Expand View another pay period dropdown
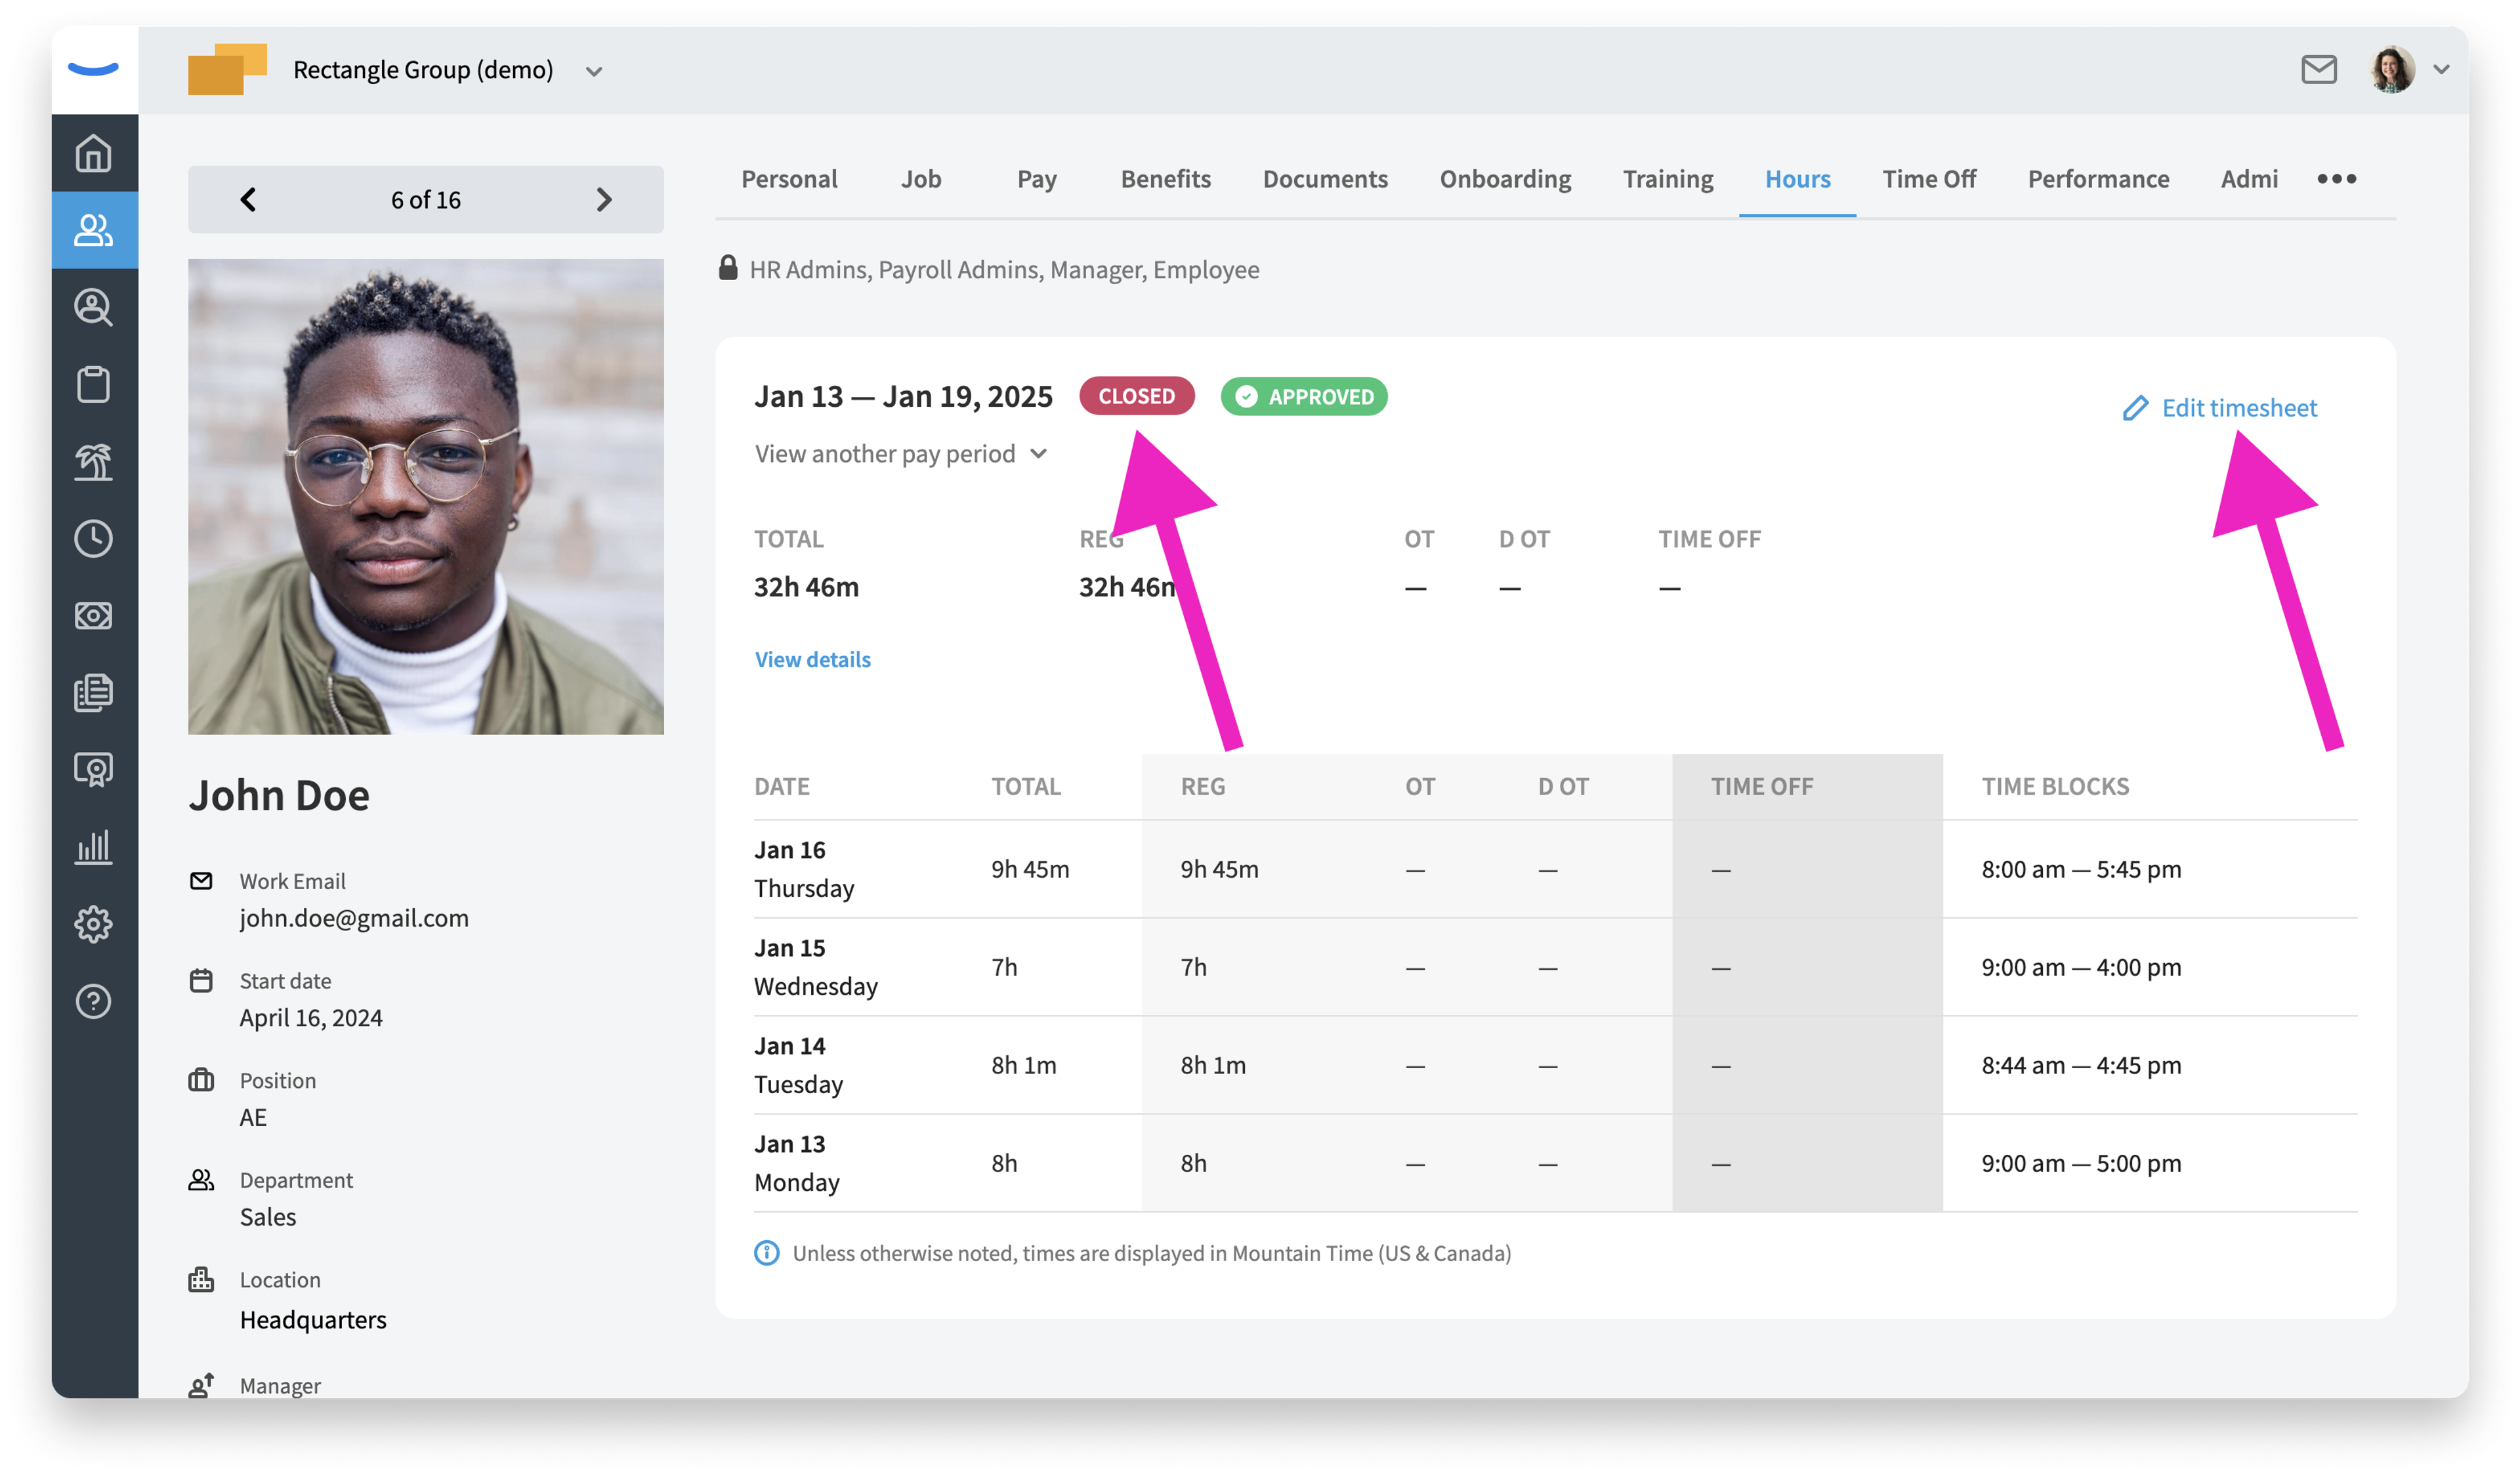Viewport: 2520px width, 1475px height. coord(900,454)
